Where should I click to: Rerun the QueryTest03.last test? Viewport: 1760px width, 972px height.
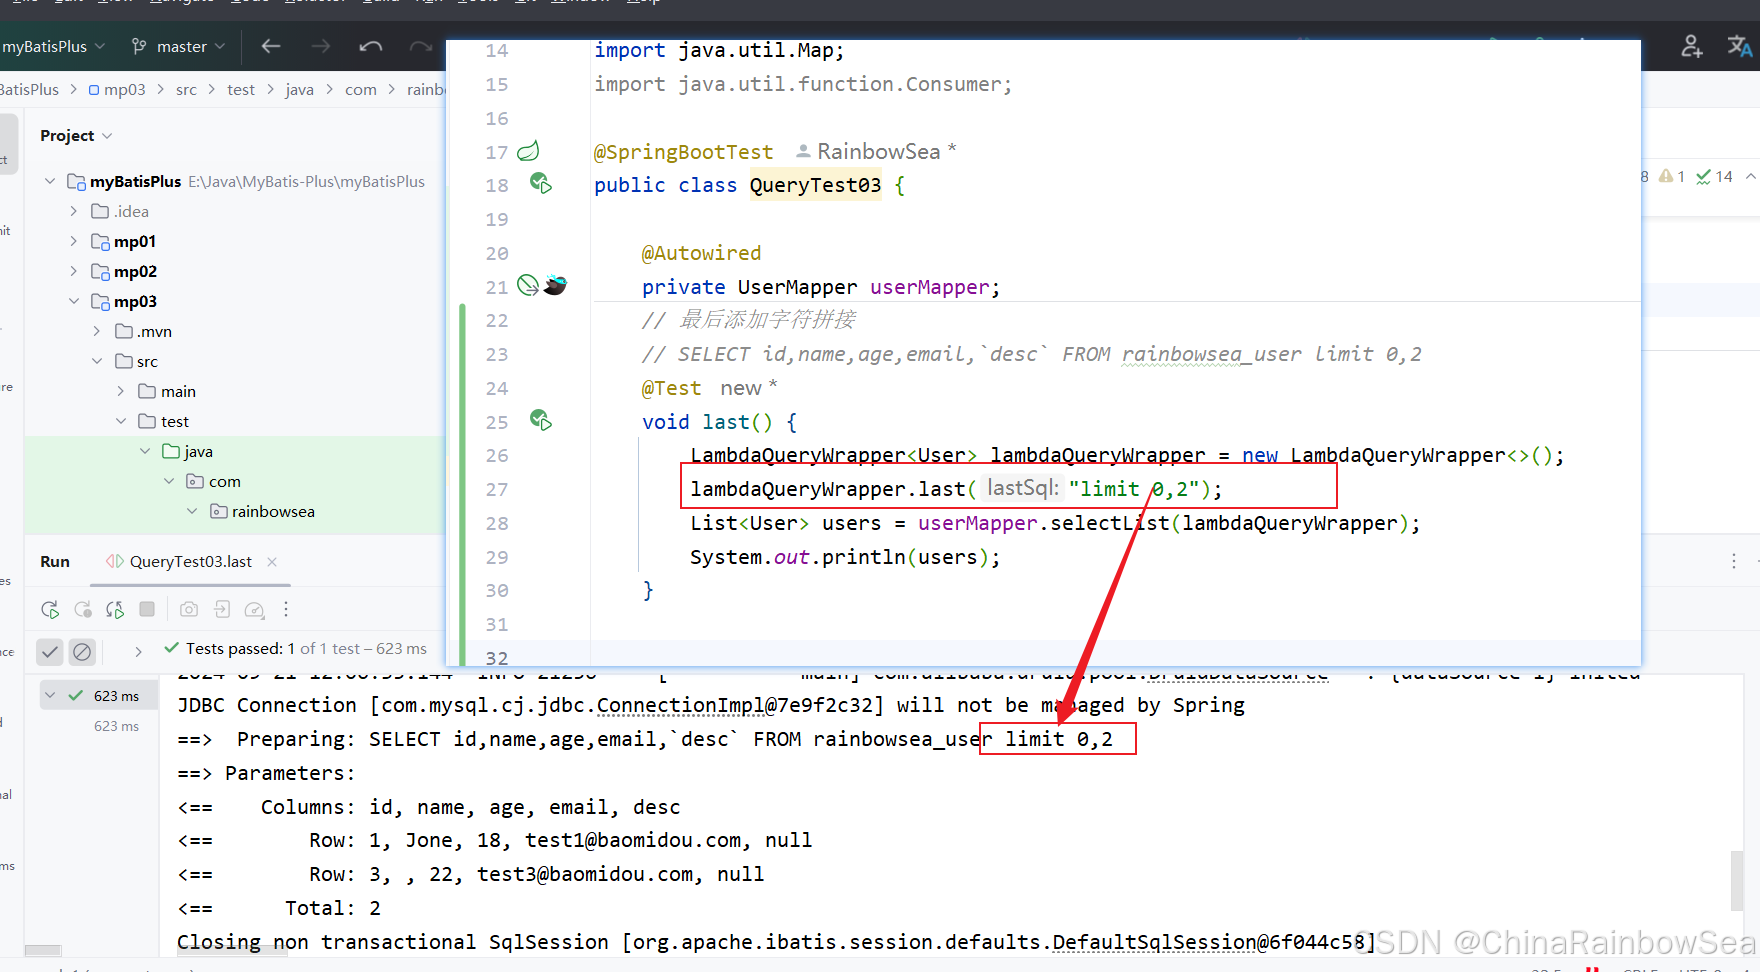pos(50,609)
